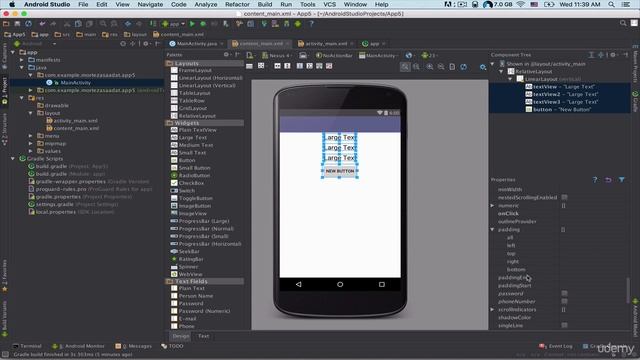This screenshot has height=360, width=640.
Task: Expand the mipmap resource folder
Action: click(31, 144)
